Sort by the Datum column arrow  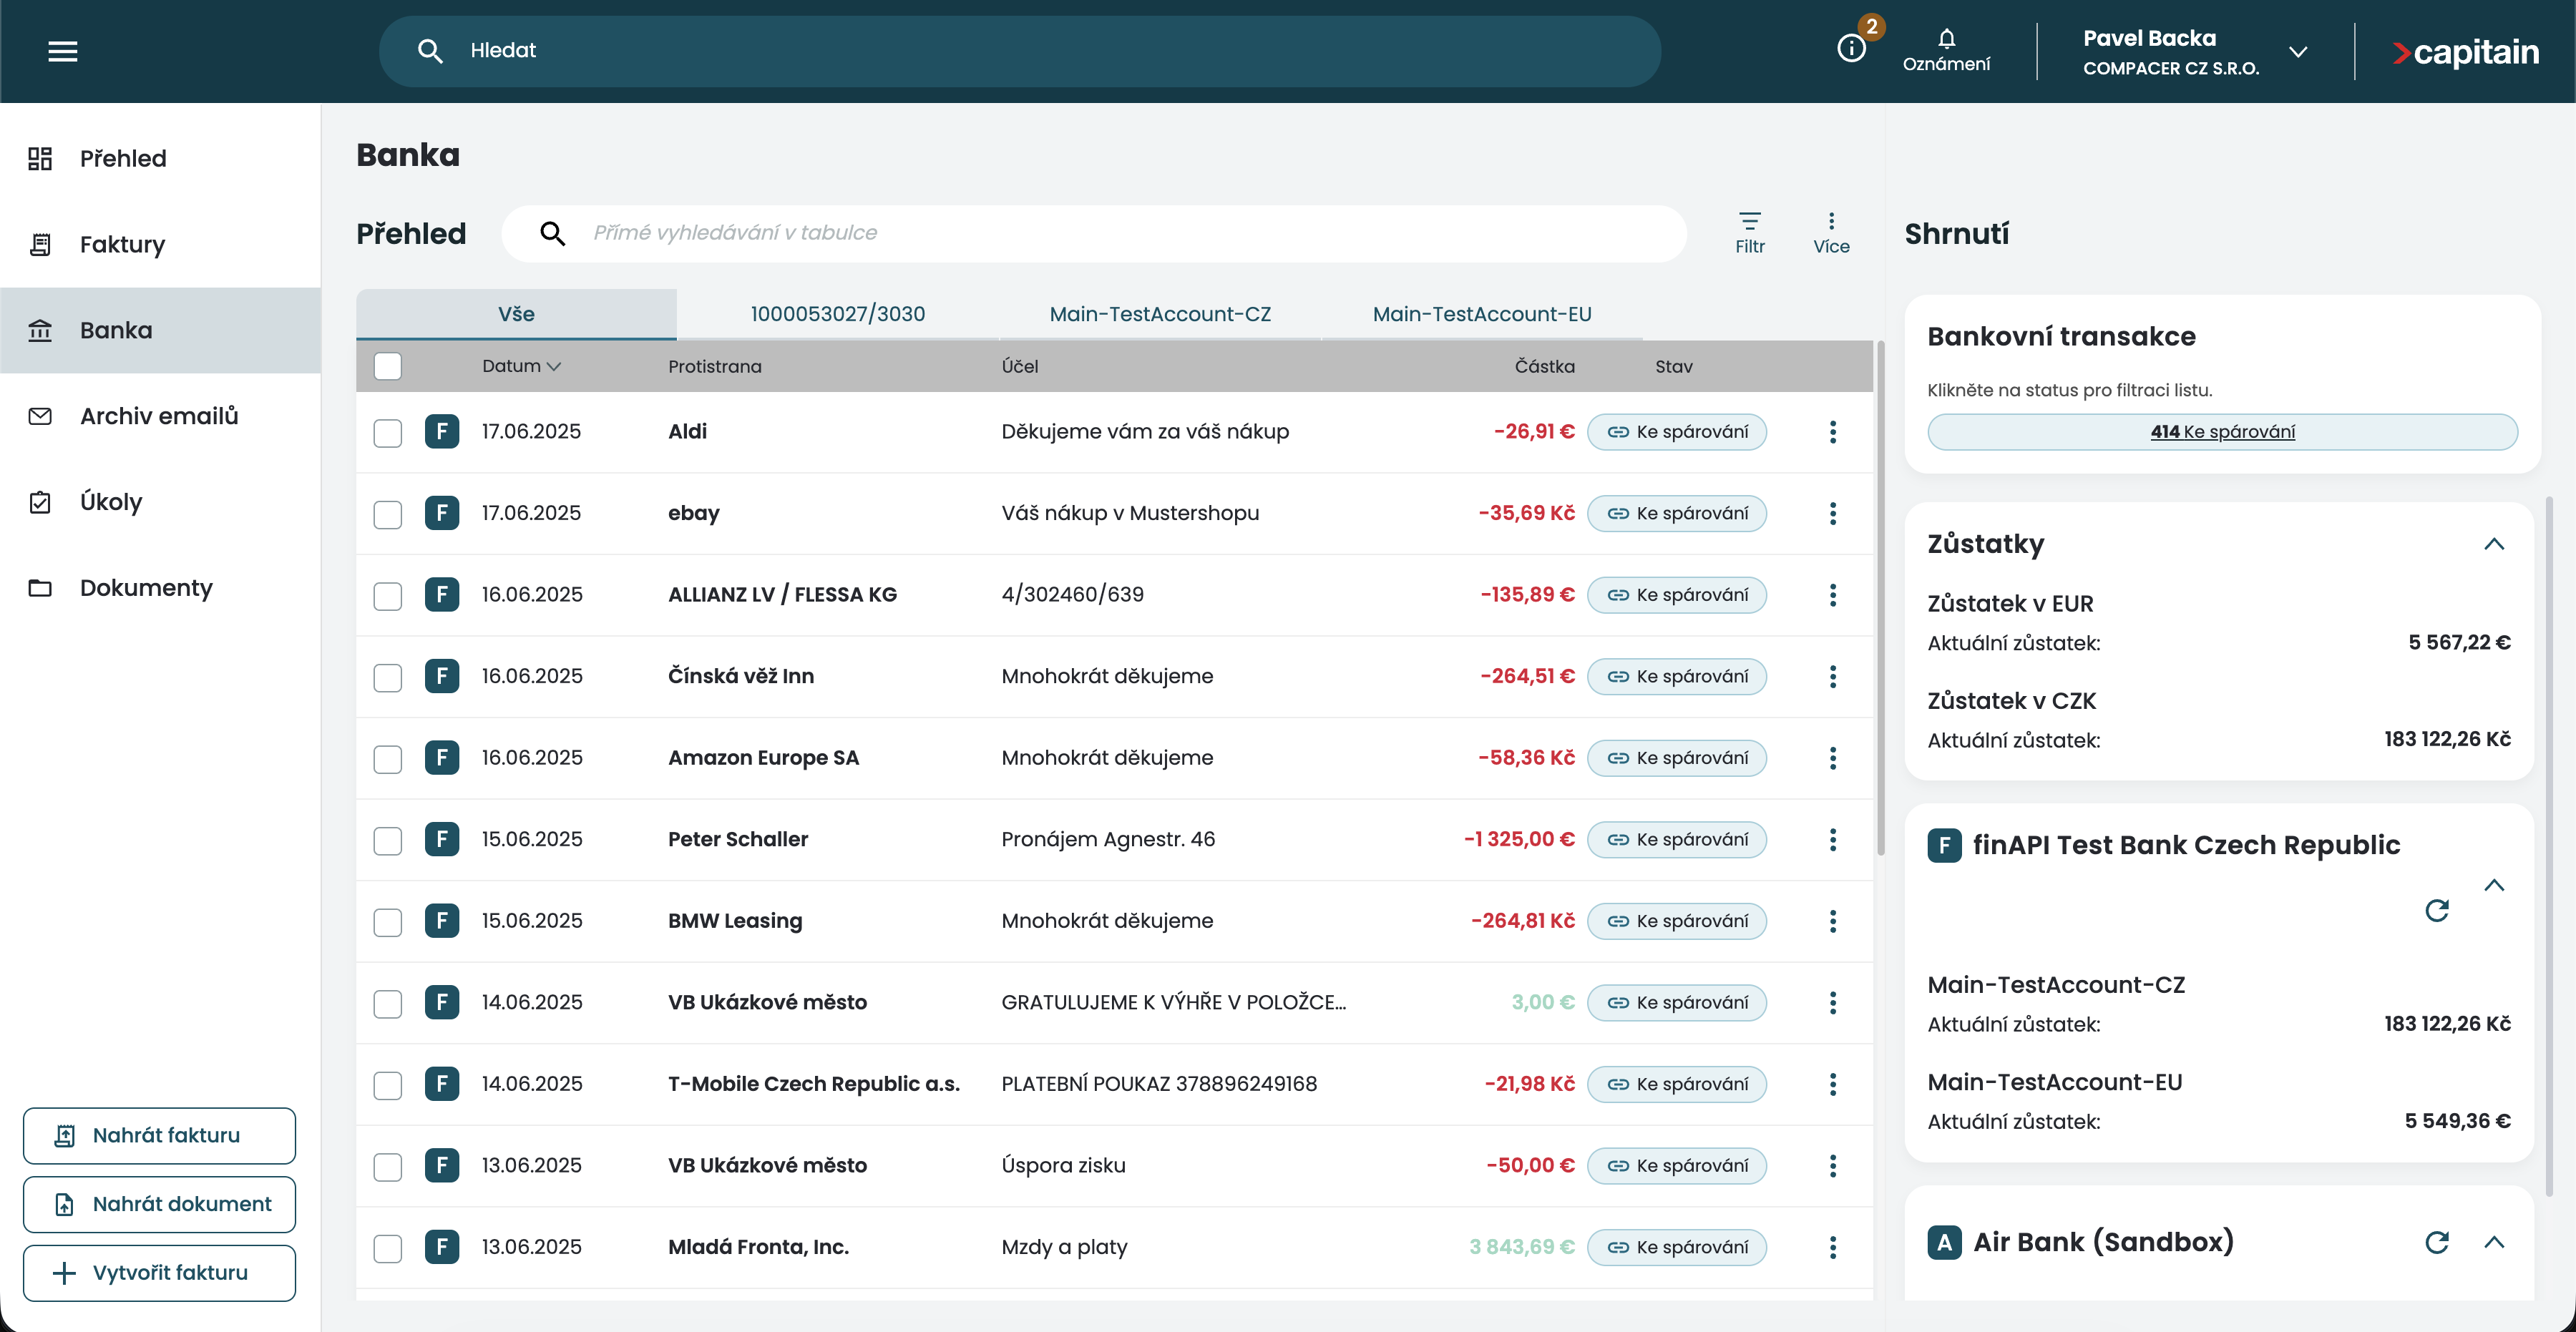(554, 366)
